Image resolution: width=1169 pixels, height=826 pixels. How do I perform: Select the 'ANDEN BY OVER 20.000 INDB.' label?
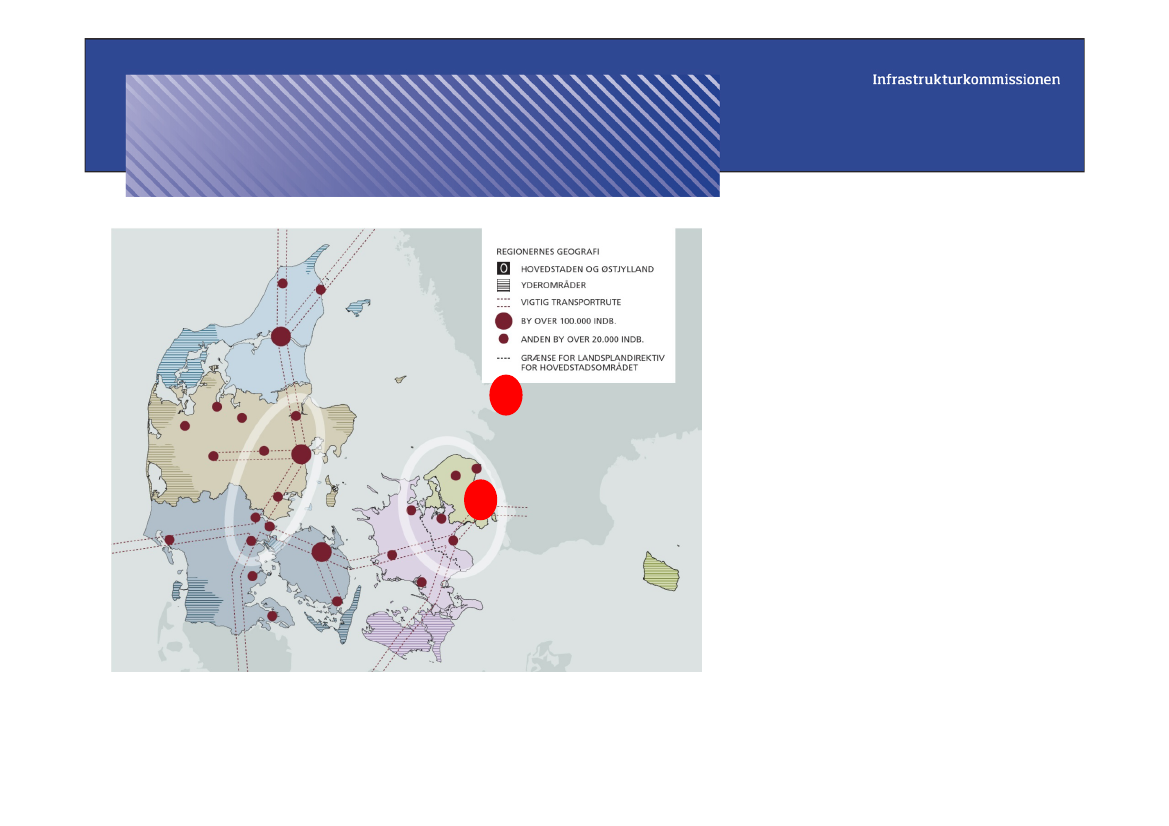click(x=582, y=339)
